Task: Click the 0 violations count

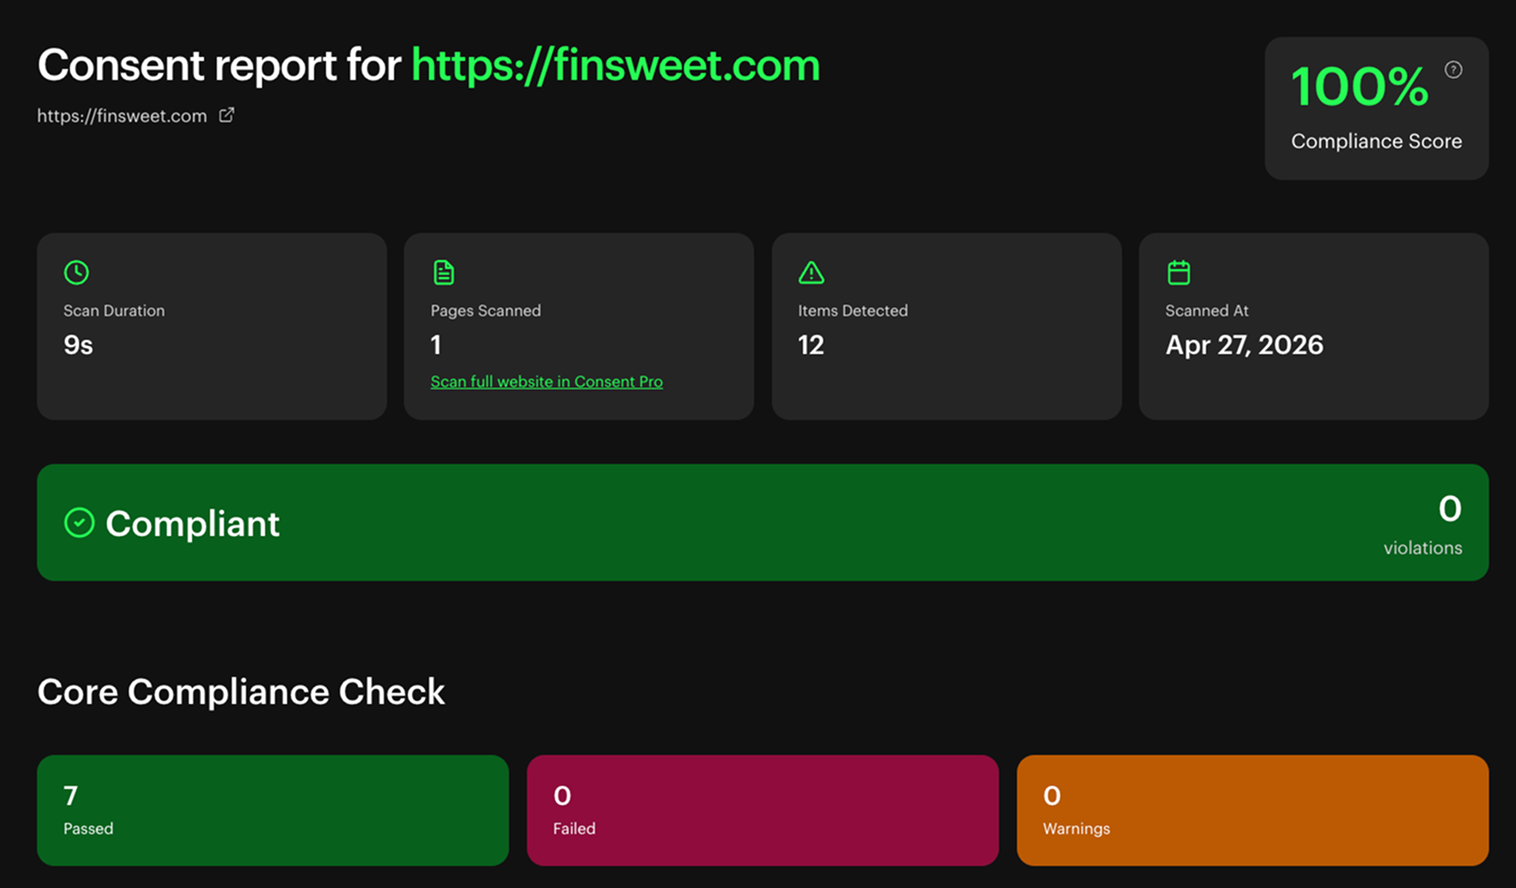Action: point(1450,509)
